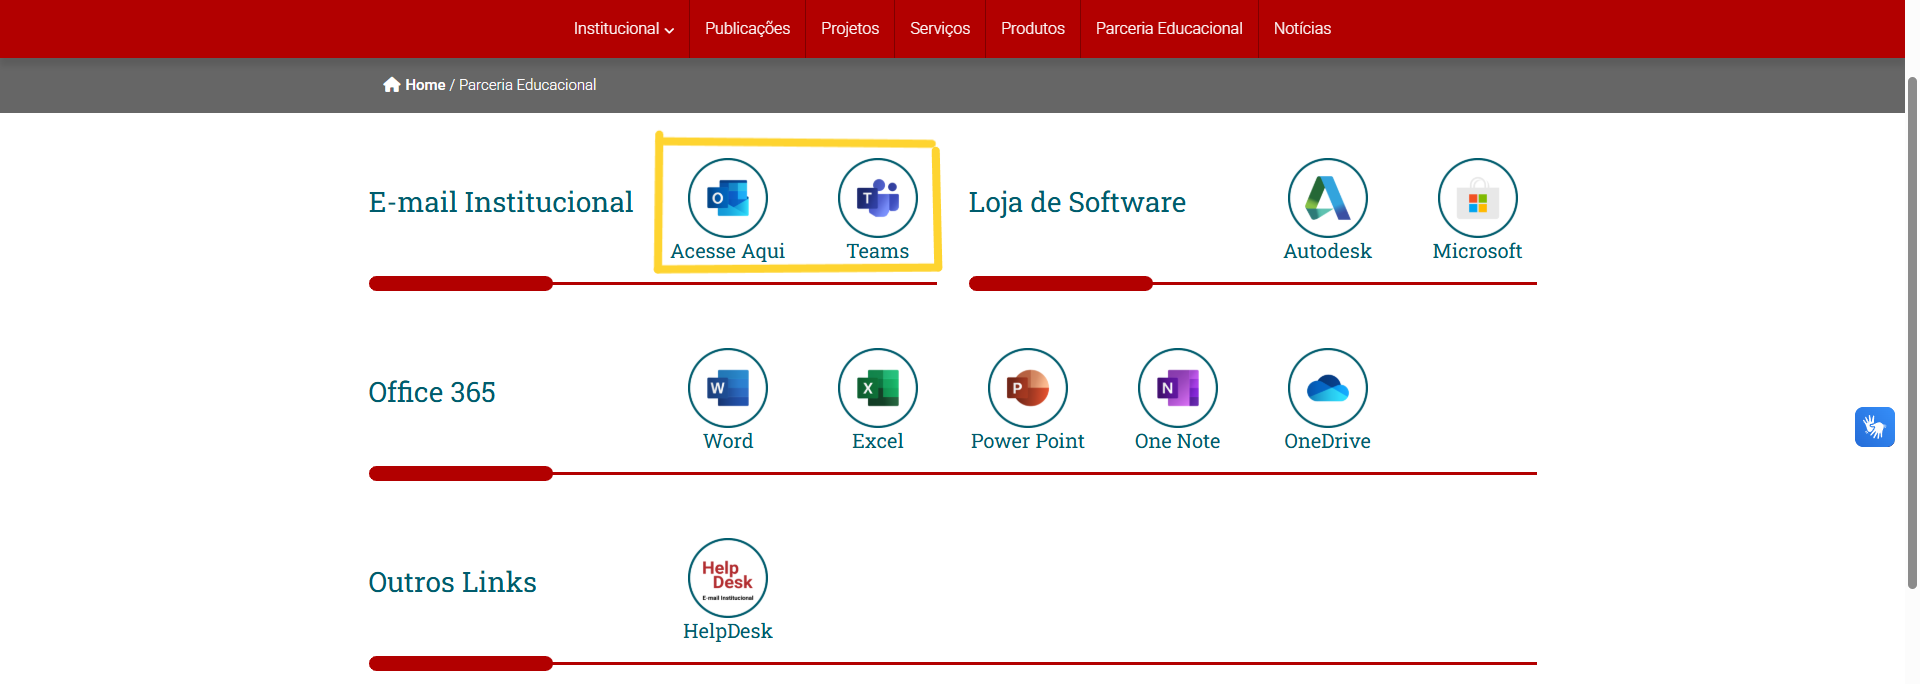Open the Excel icon
The height and width of the screenshot is (684, 1920).
coord(877,388)
